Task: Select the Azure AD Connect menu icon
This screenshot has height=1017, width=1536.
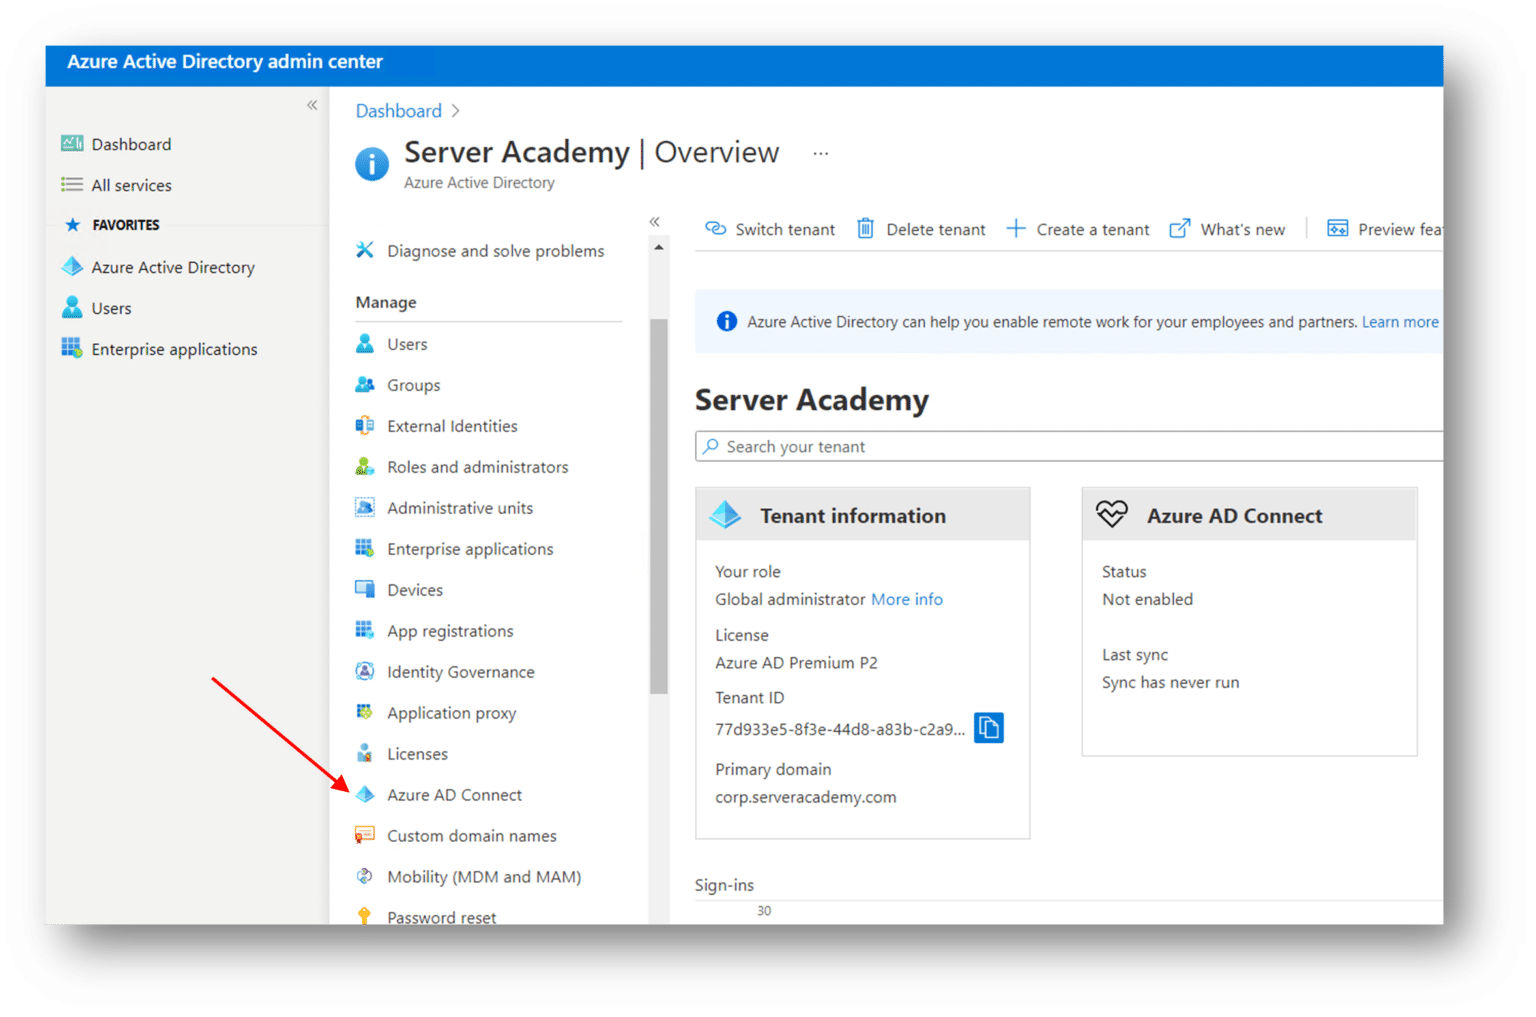Action: pos(364,794)
